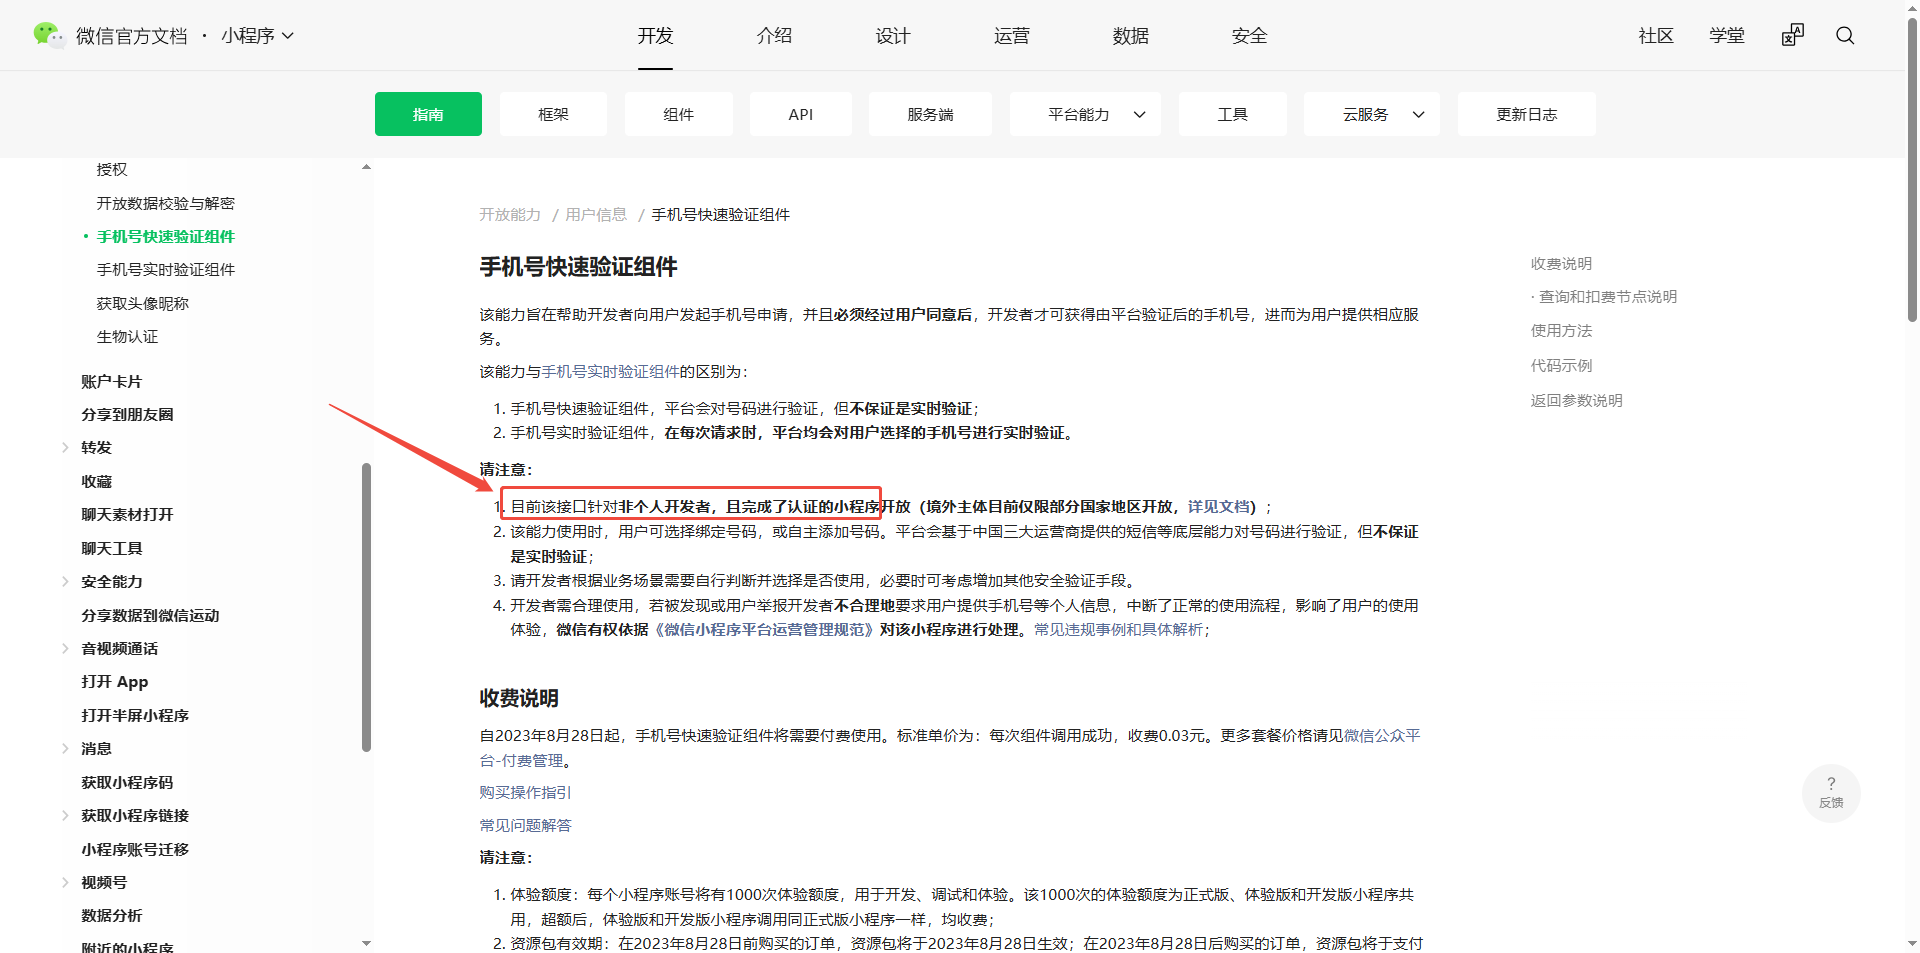Open 获取头像昵称 in the sidebar
Image resolution: width=1920 pixels, height=953 pixels.
pos(143,303)
